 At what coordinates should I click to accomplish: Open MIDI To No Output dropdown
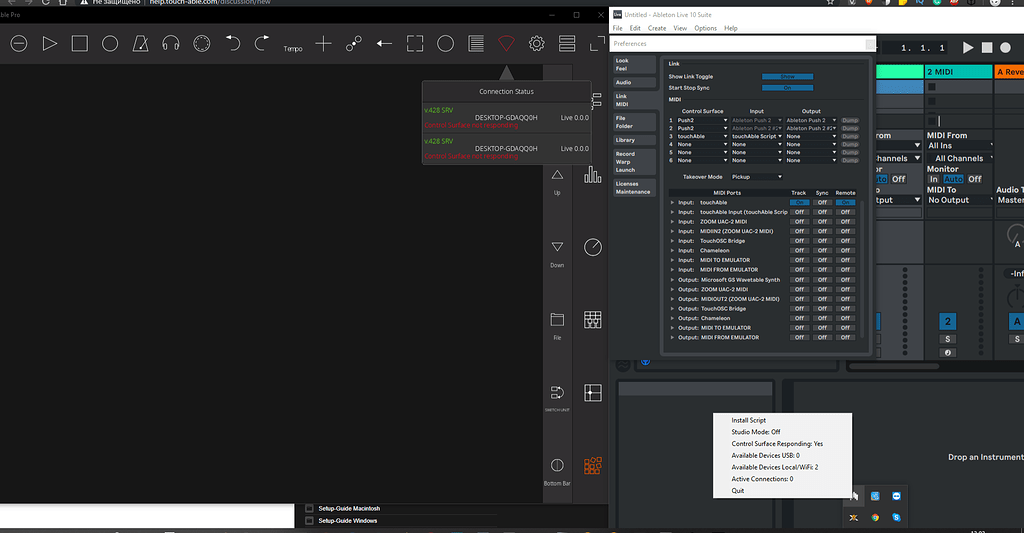[x=960, y=200]
